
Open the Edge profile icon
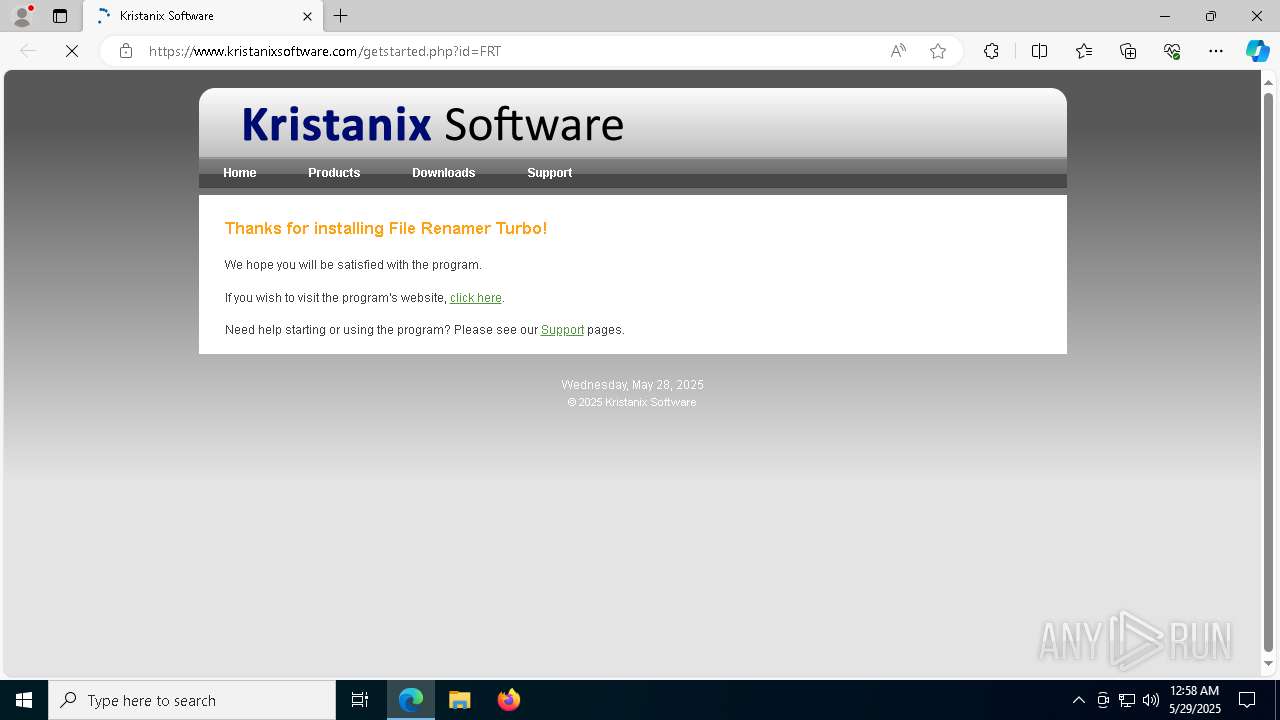click(x=22, y=16)
